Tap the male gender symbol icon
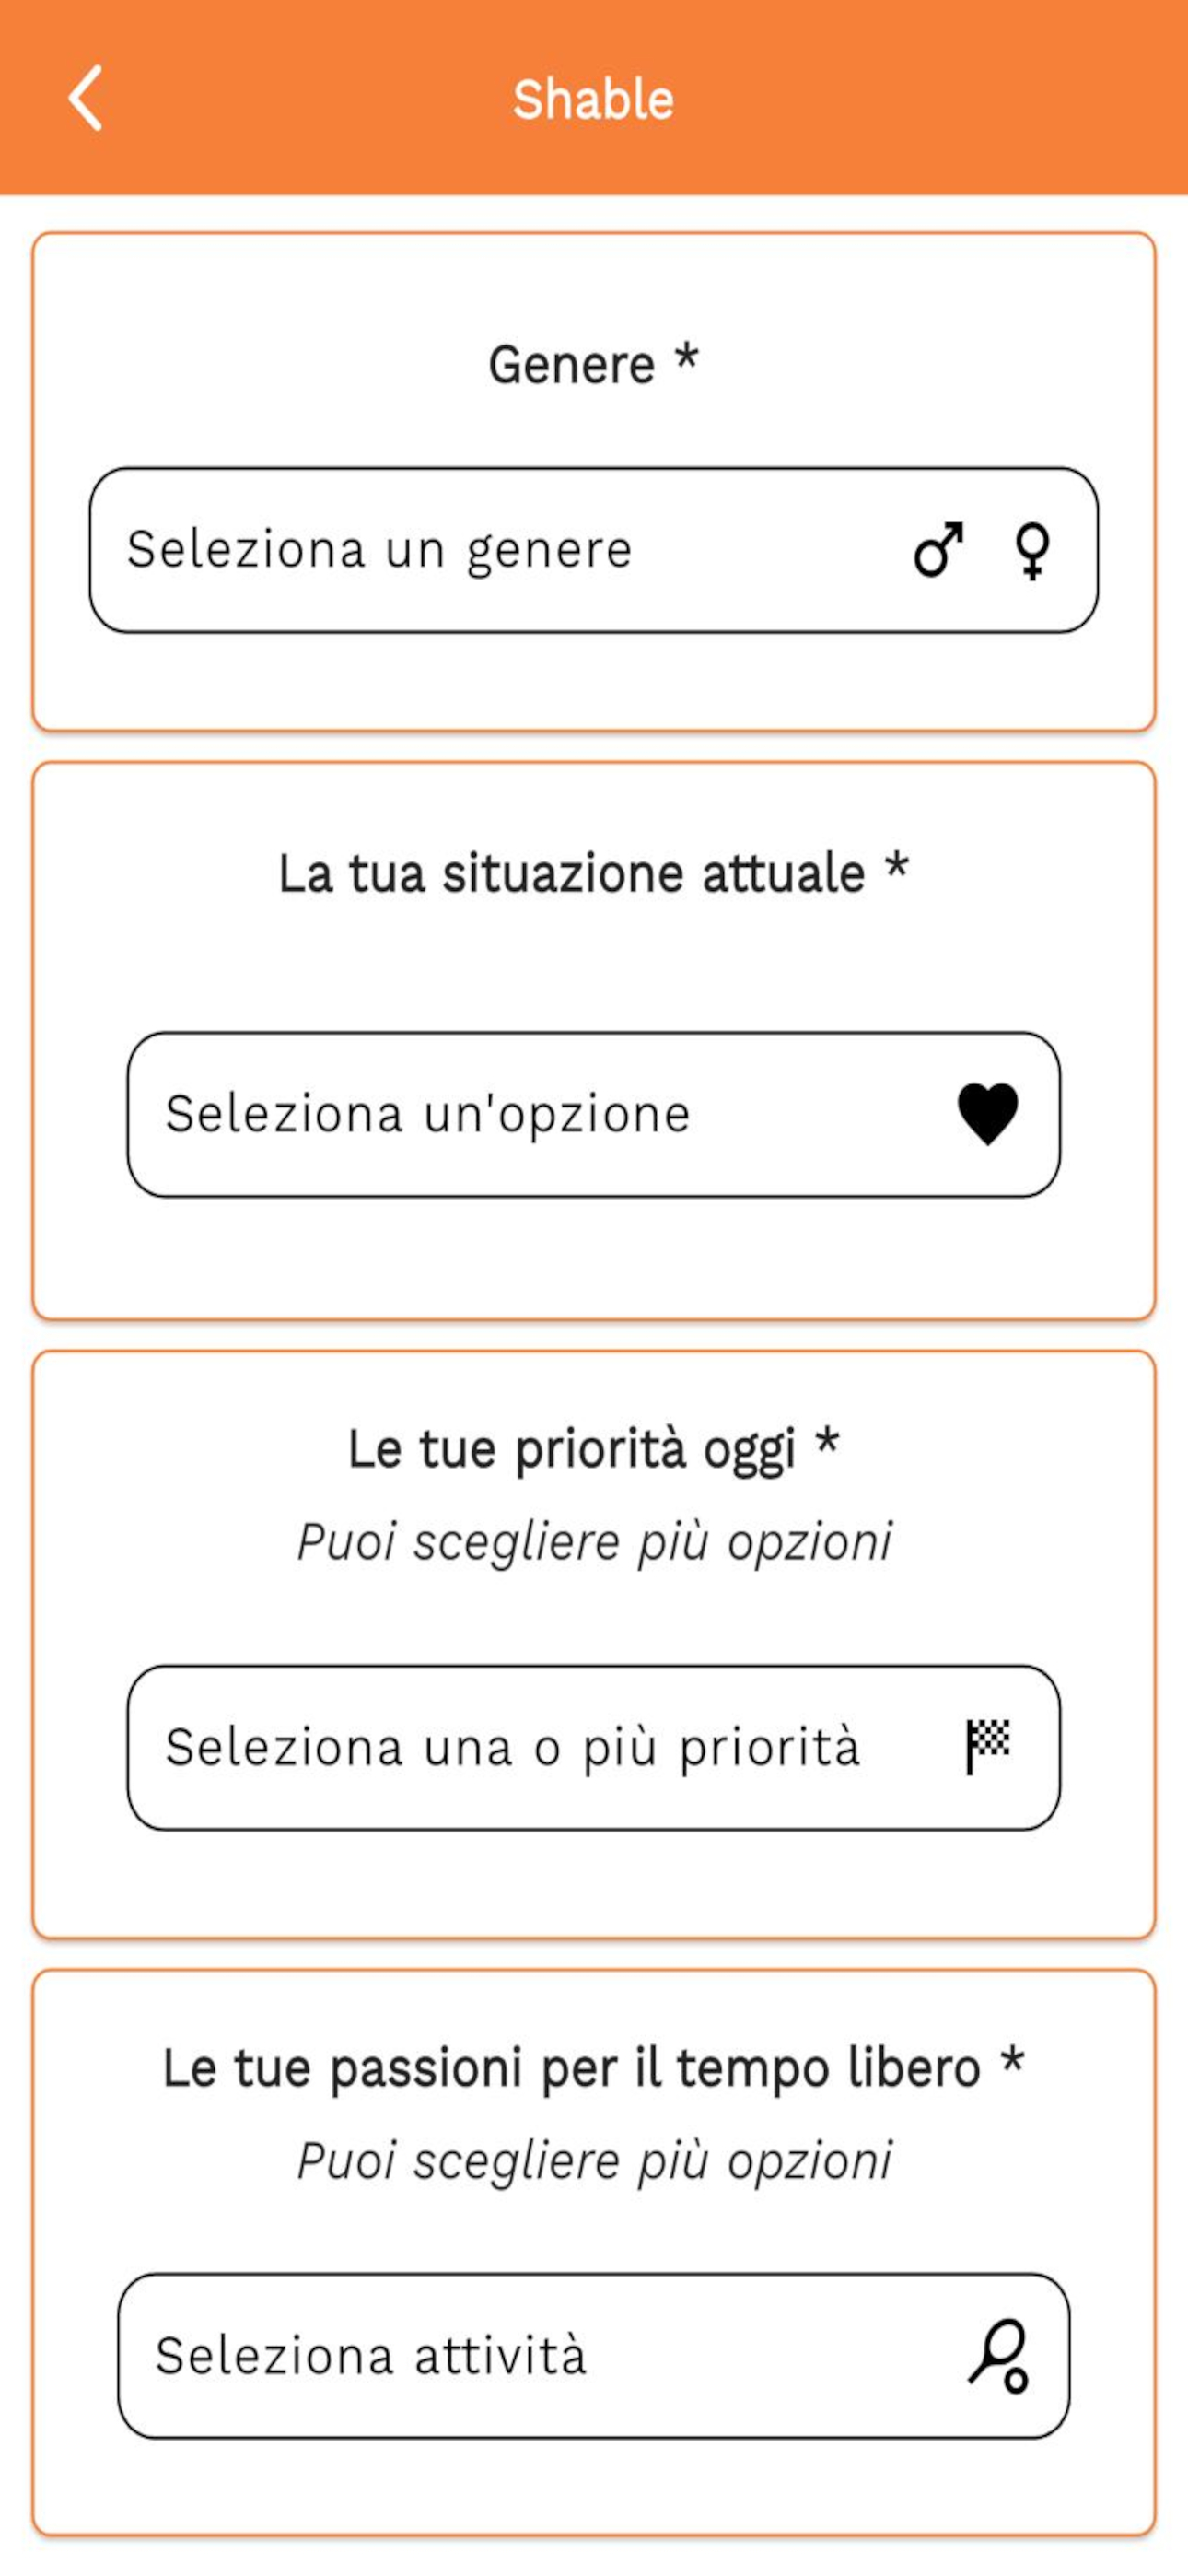Screen dimensions: 1188x2576 pyautogui.click(x=938, y=549)
